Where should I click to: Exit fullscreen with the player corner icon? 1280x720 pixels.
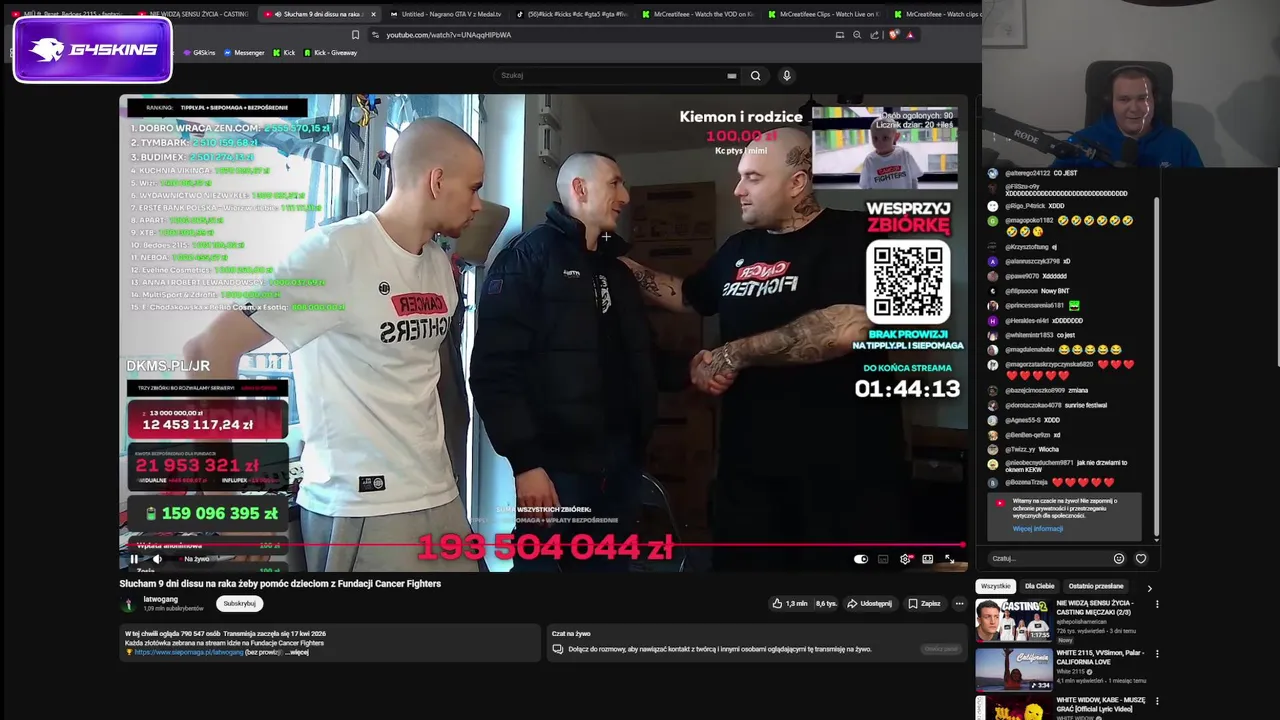tap(949, 559)
